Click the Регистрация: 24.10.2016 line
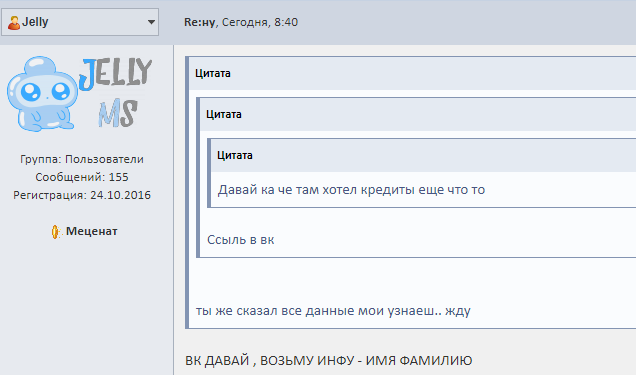Screen dimensions: 636x375 click(x=82, y=195)
